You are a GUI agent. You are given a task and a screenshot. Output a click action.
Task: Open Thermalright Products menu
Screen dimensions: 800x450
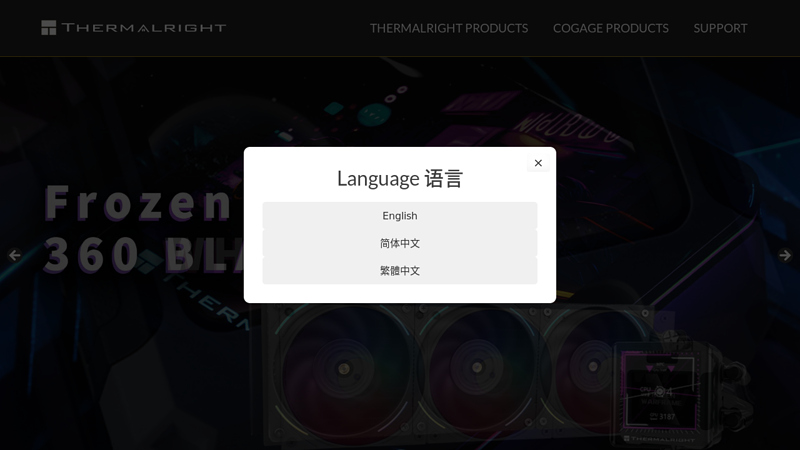coord(449,28)
